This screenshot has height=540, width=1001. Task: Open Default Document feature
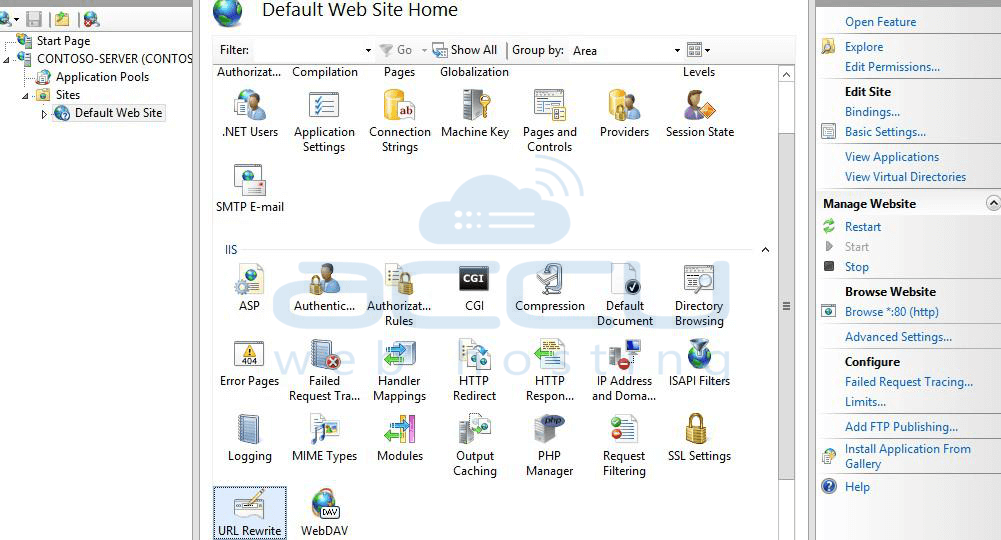(625, 295)
